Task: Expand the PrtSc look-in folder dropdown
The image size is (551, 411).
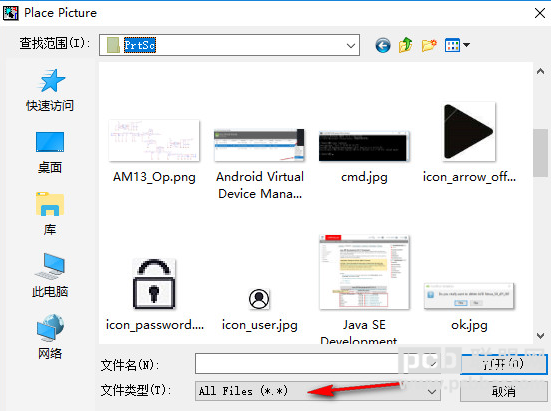Action: point(350,45)
